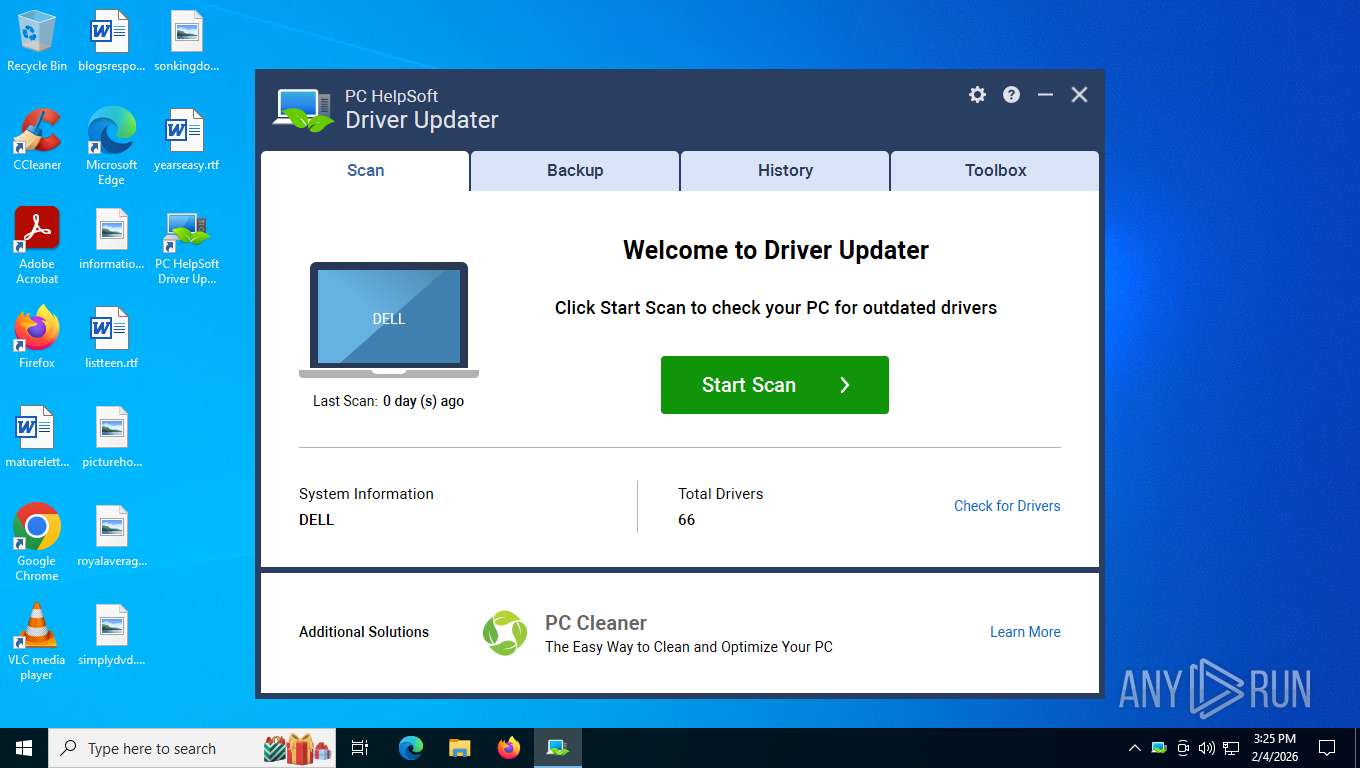Select the Microsoft Edge desktop shortcut

[111, 146]
